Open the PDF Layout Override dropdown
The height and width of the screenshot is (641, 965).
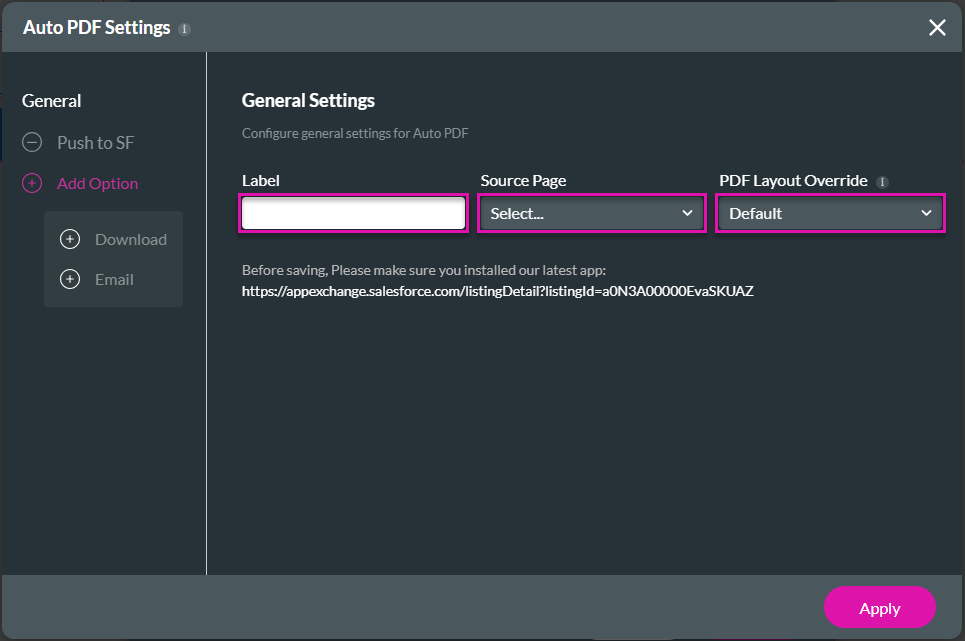tap(830, 213)
